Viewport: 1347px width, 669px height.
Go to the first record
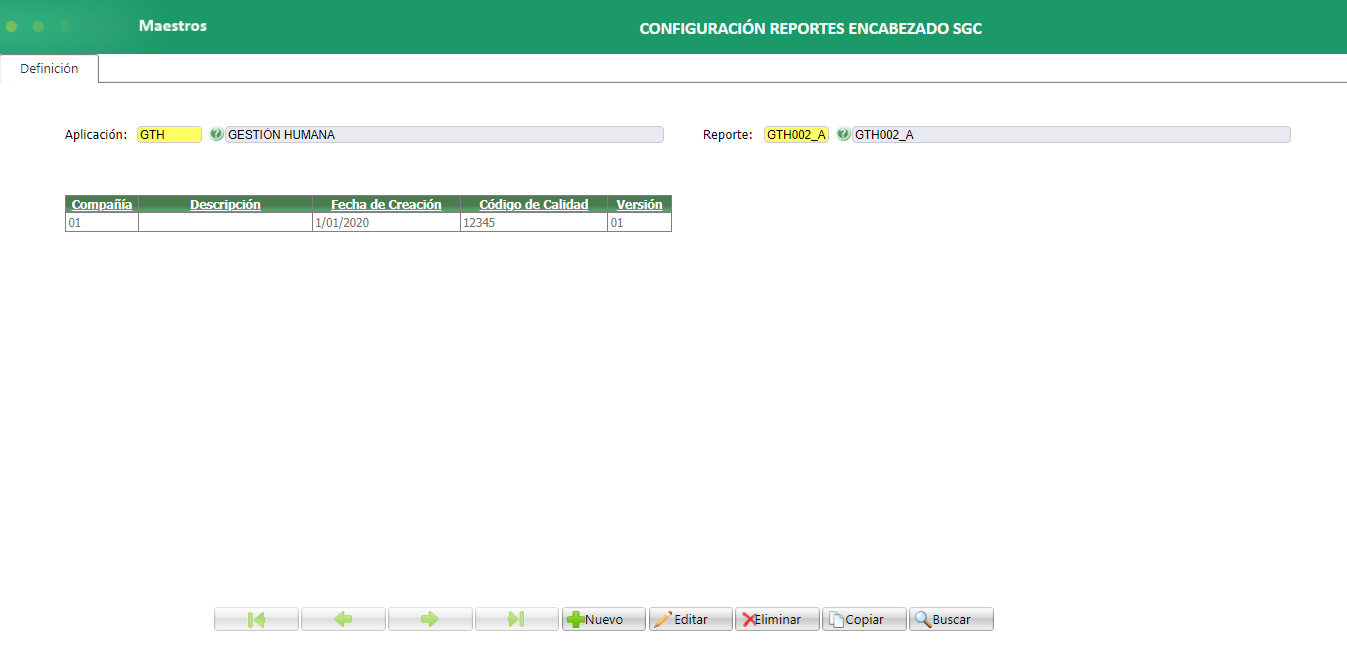(256, 619)
